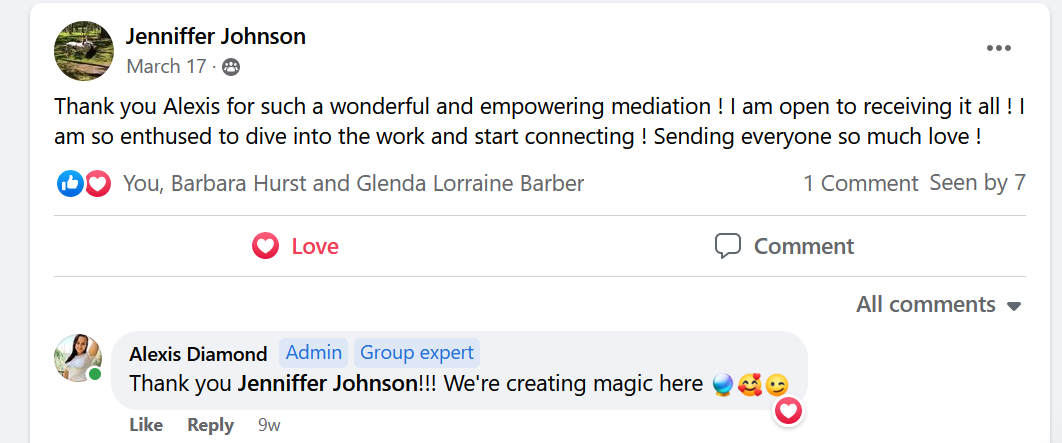Image resolution: width=1062 pixels, height=443 pixels.
Task: Click the All comments dropdown arrow
Action: click(1014, 305)
